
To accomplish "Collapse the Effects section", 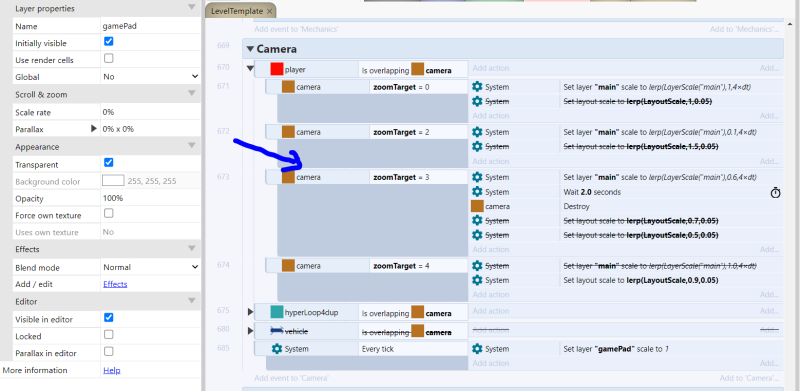I will pos(192,248).
